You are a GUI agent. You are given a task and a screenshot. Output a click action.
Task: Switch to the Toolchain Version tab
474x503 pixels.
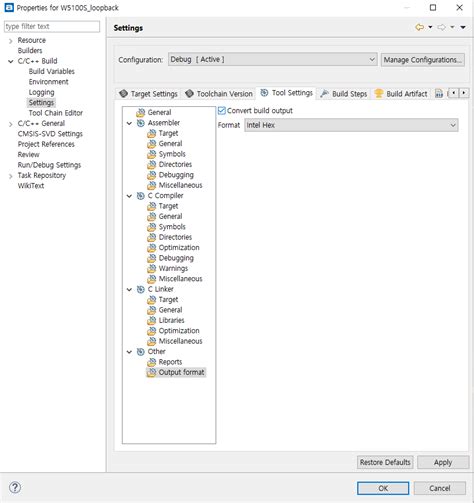(219, 94)
